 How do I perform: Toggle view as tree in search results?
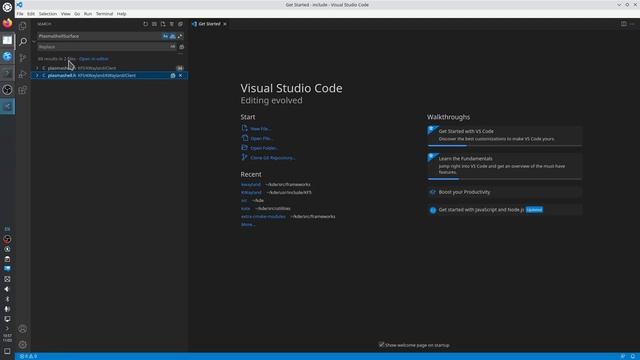(x=172, y=24)
